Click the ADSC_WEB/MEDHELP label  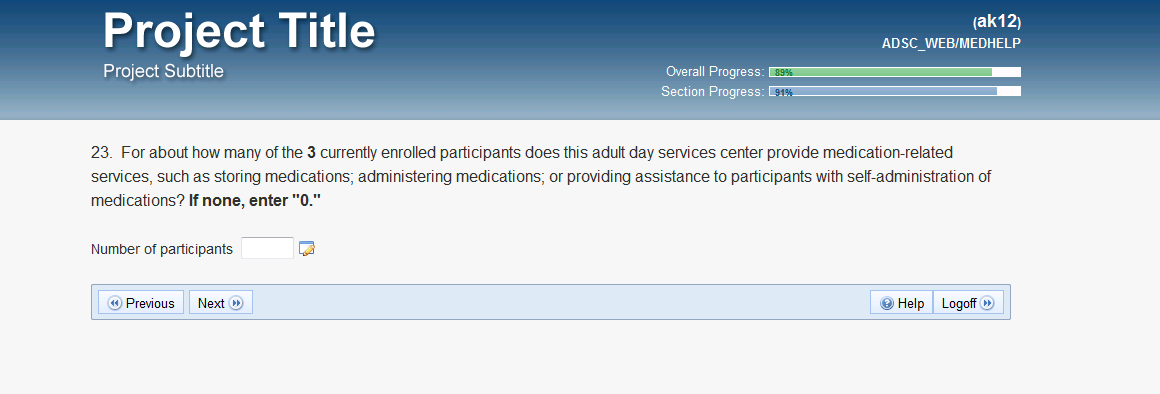951,44
